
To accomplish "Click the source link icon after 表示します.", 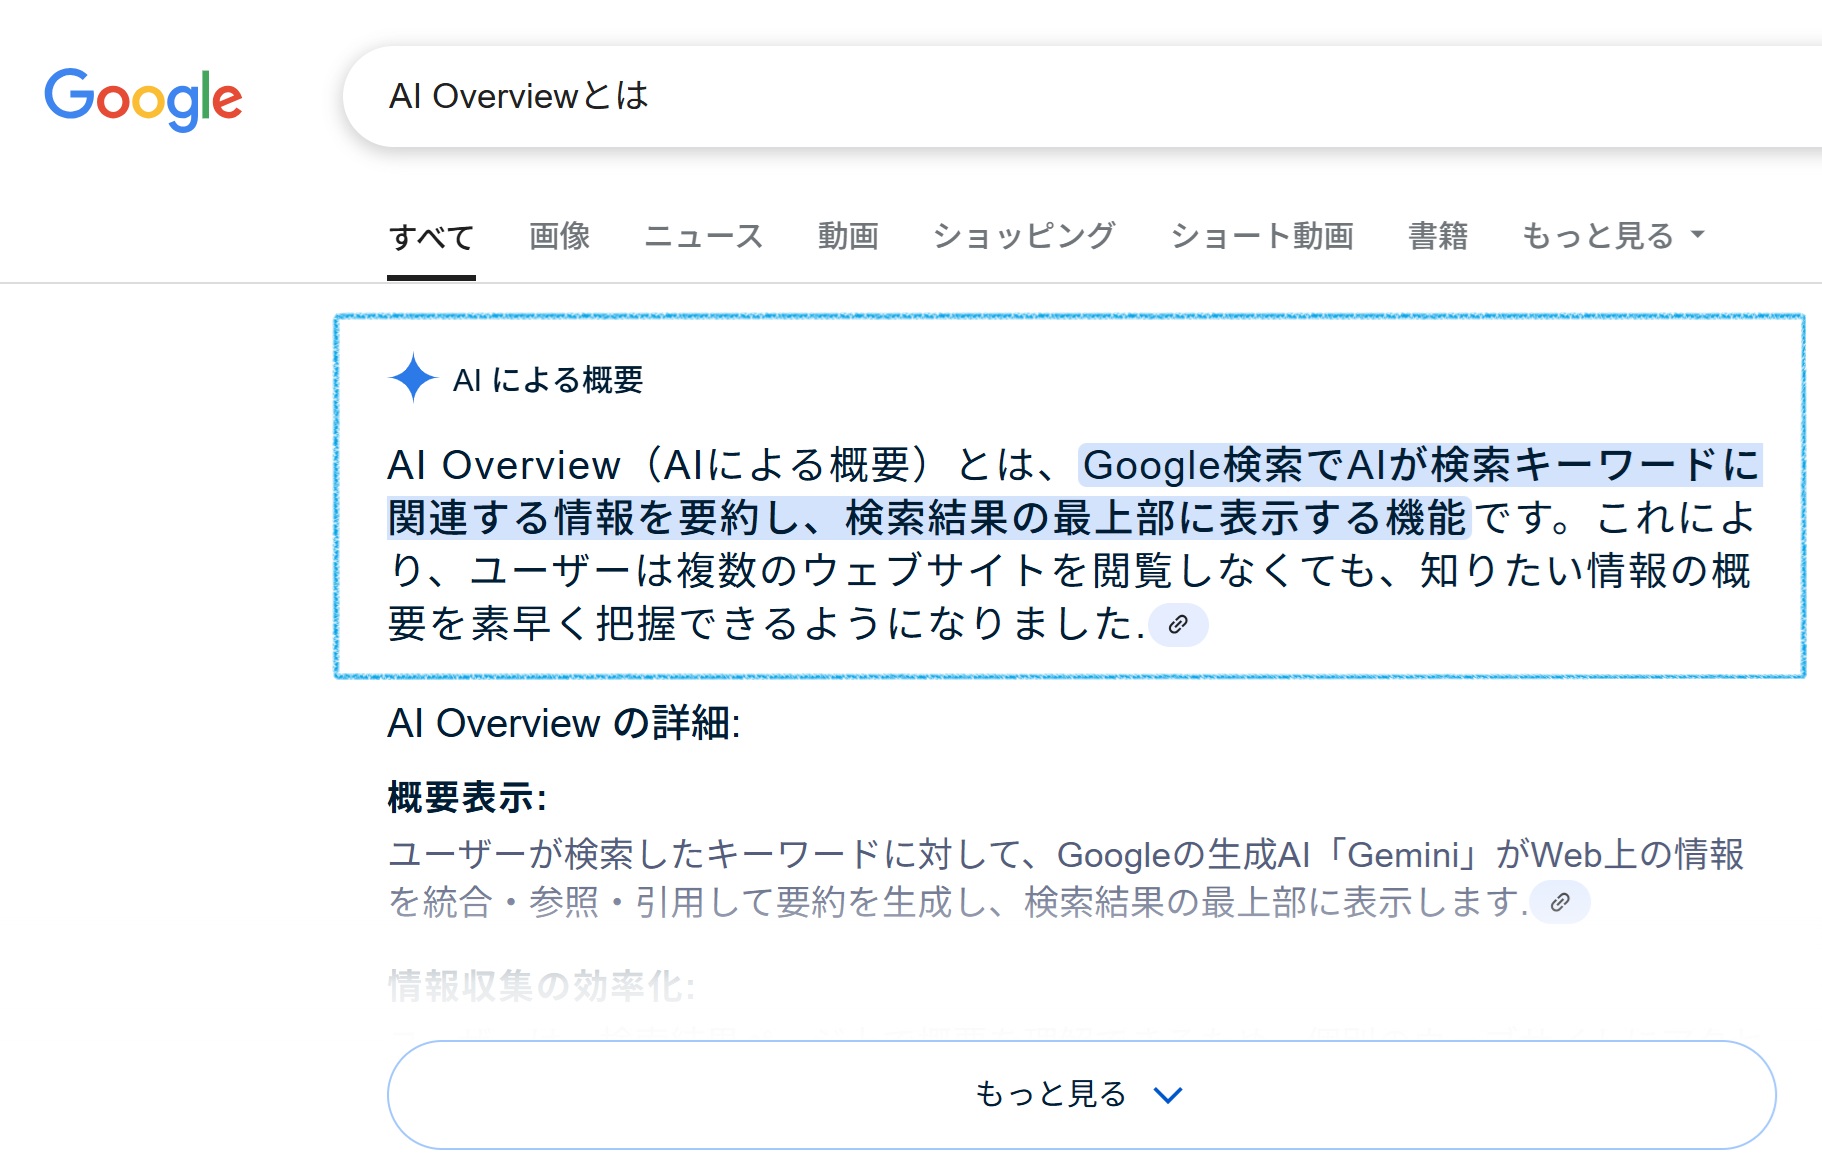I will [1560, 902].
